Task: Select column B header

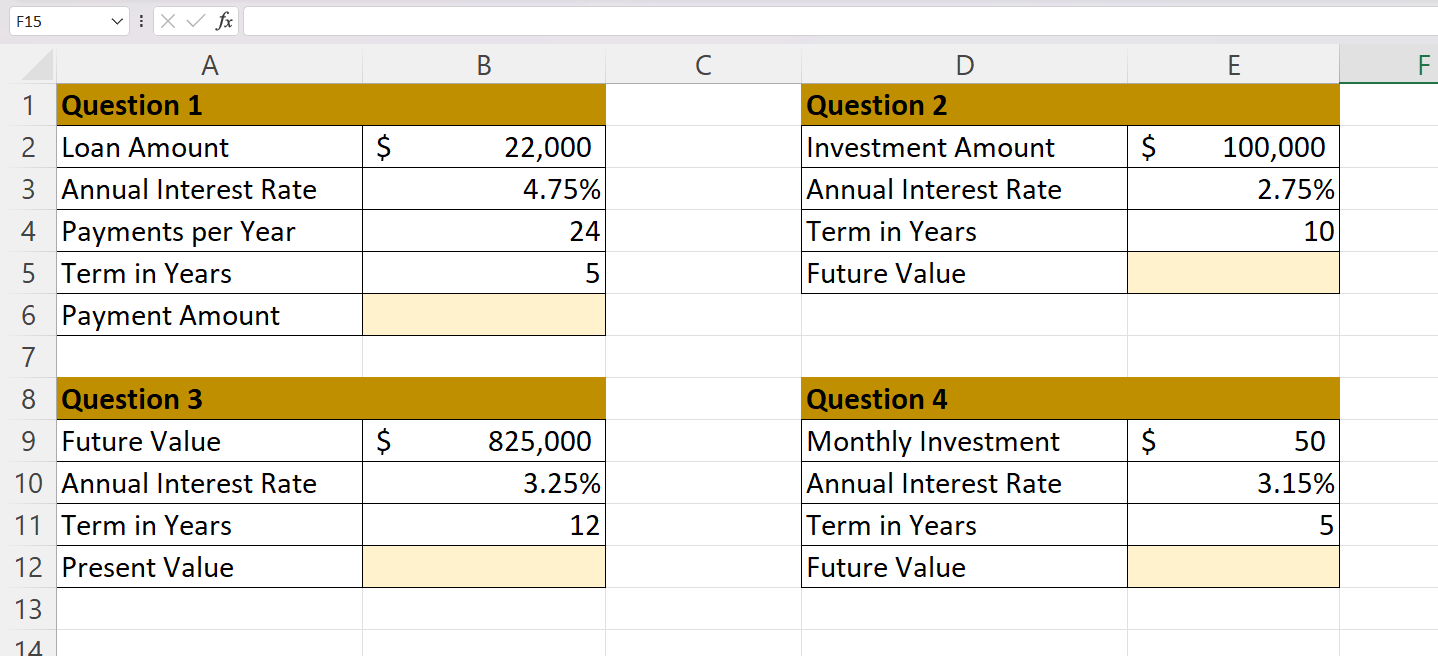Action: (x=484, y=64)
